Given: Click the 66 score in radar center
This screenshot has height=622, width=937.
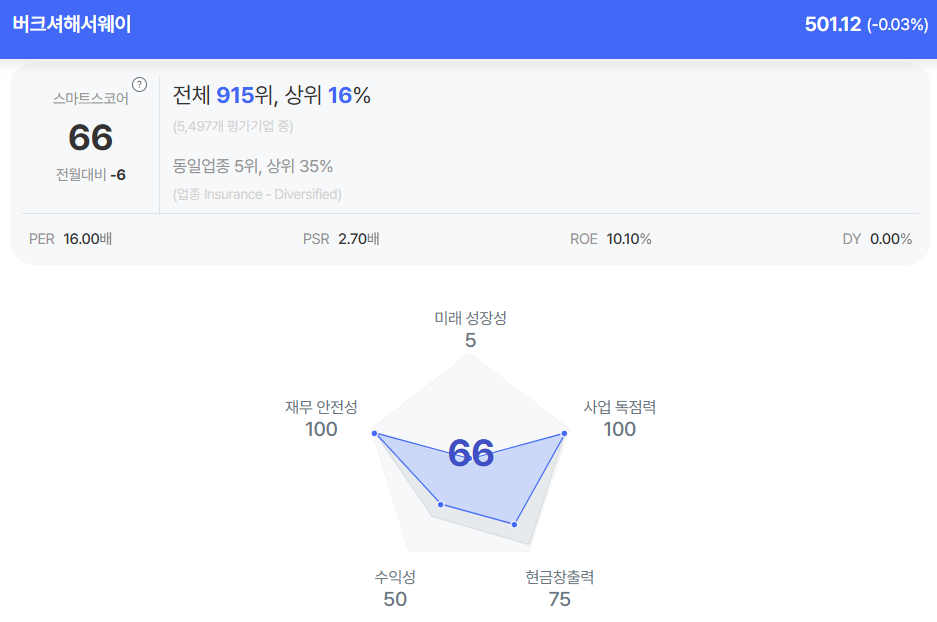Looking at the screenshot, I should (471, 453).
